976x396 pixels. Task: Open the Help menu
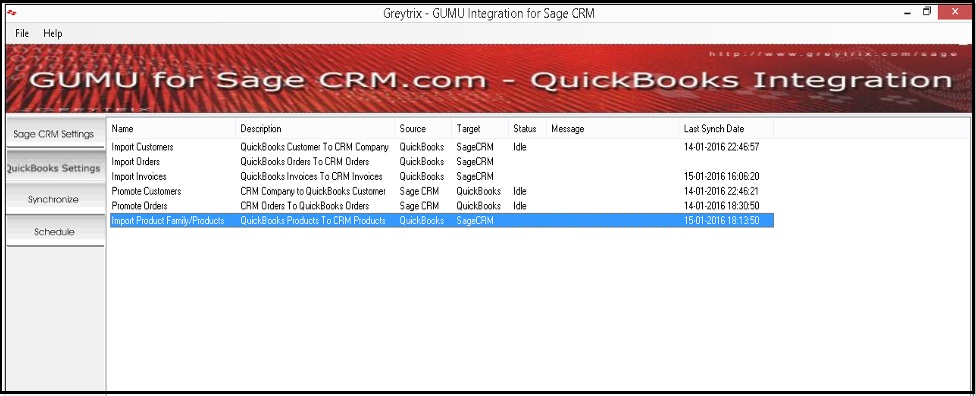point(53,33)
